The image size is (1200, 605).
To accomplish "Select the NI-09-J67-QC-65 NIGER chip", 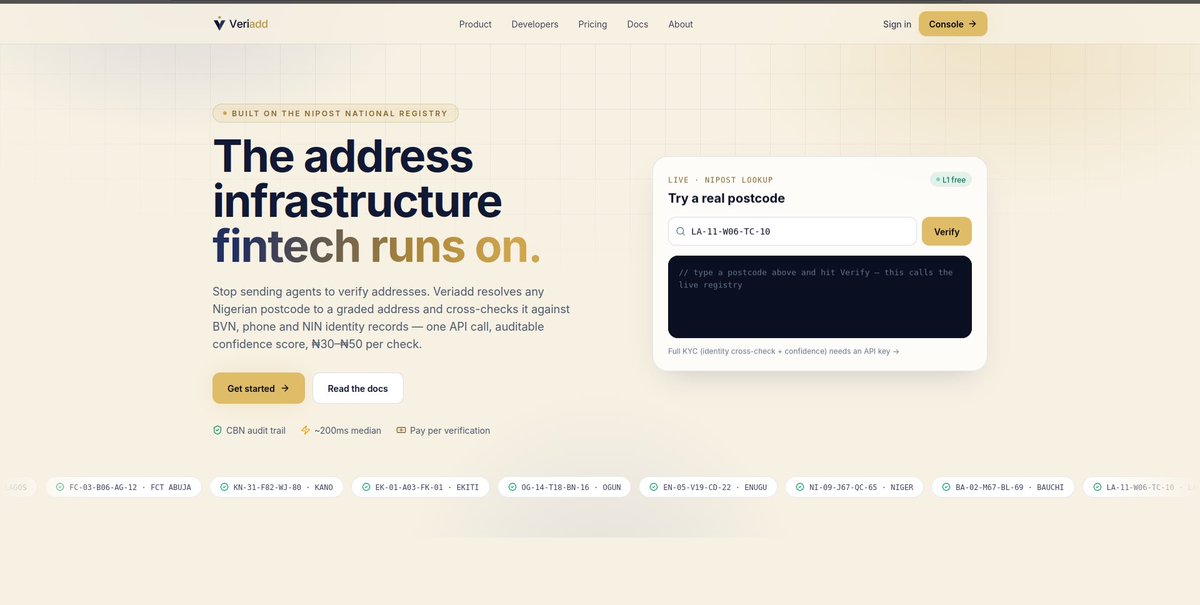I will coord(854,487).
